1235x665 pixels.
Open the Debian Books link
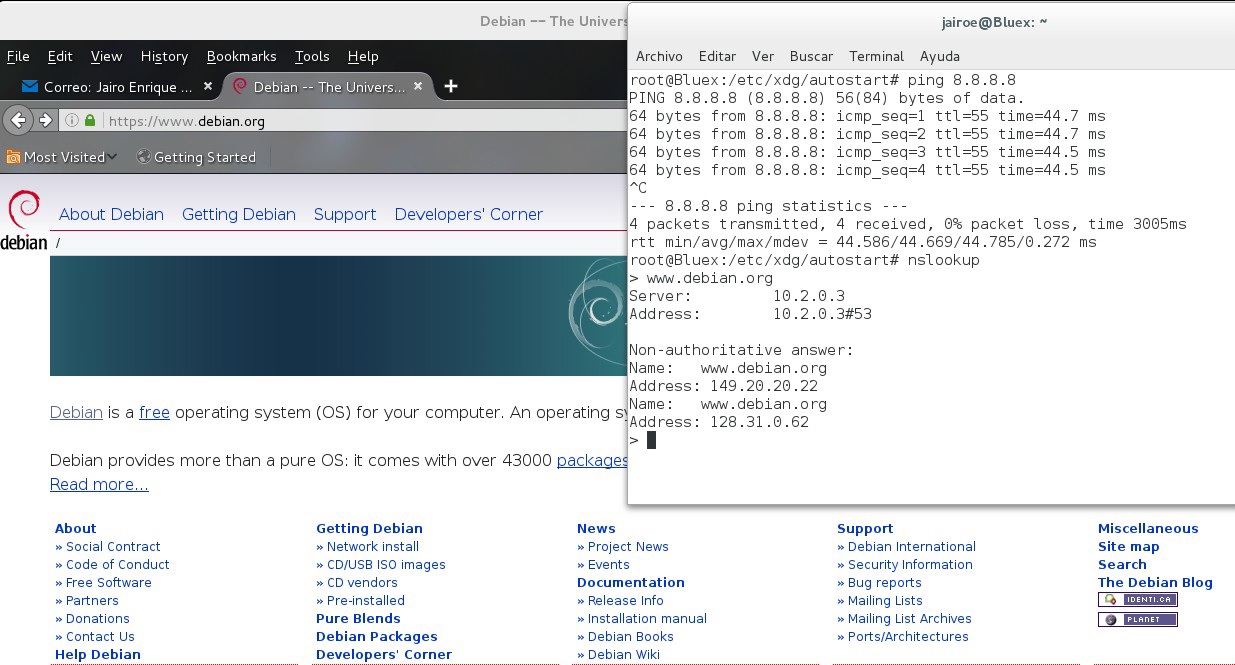coord(631,636)
